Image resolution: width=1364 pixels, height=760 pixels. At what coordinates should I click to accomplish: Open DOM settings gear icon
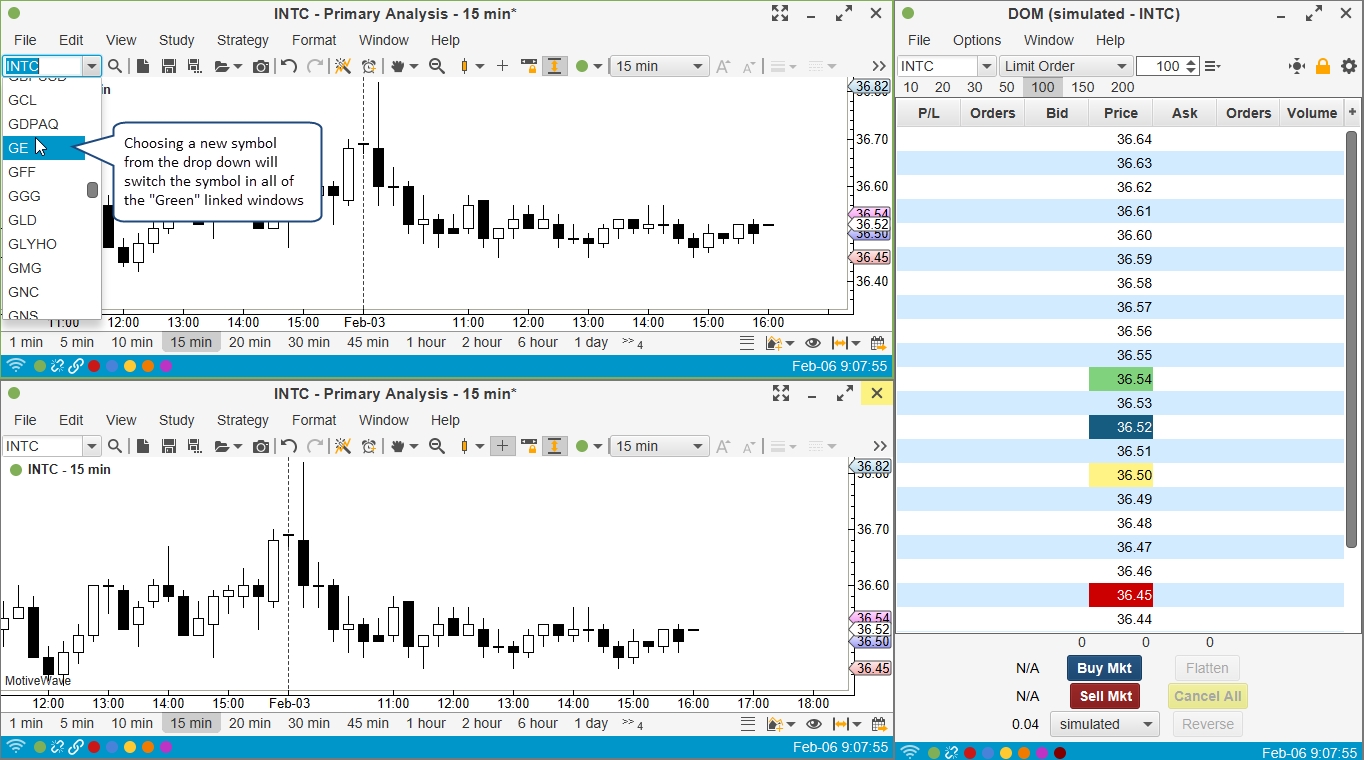point(1349,66)
